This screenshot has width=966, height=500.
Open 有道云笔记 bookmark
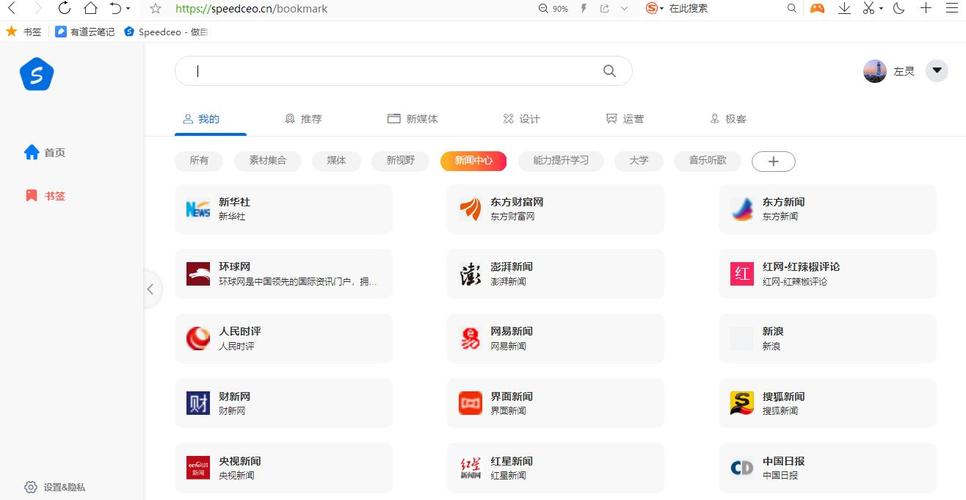85,31
